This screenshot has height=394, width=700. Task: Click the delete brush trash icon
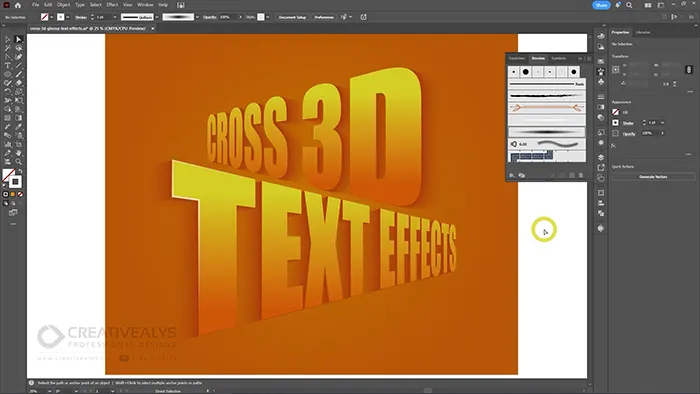pos(581,175)
